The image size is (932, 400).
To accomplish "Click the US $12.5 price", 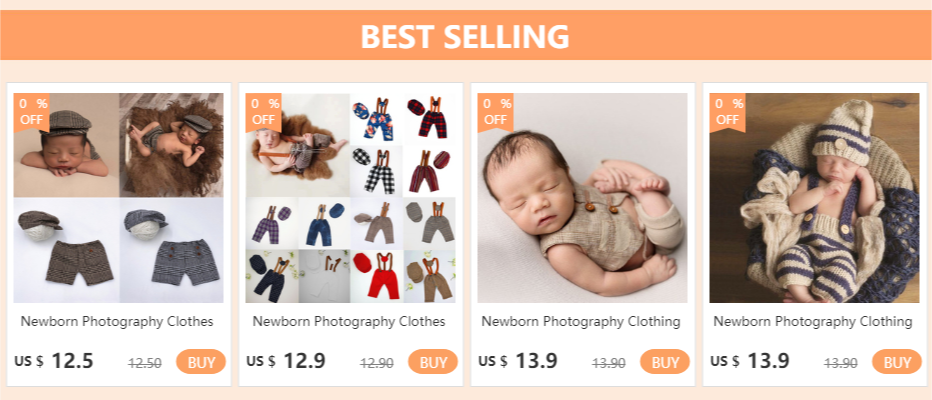I will tap(55, 361).
